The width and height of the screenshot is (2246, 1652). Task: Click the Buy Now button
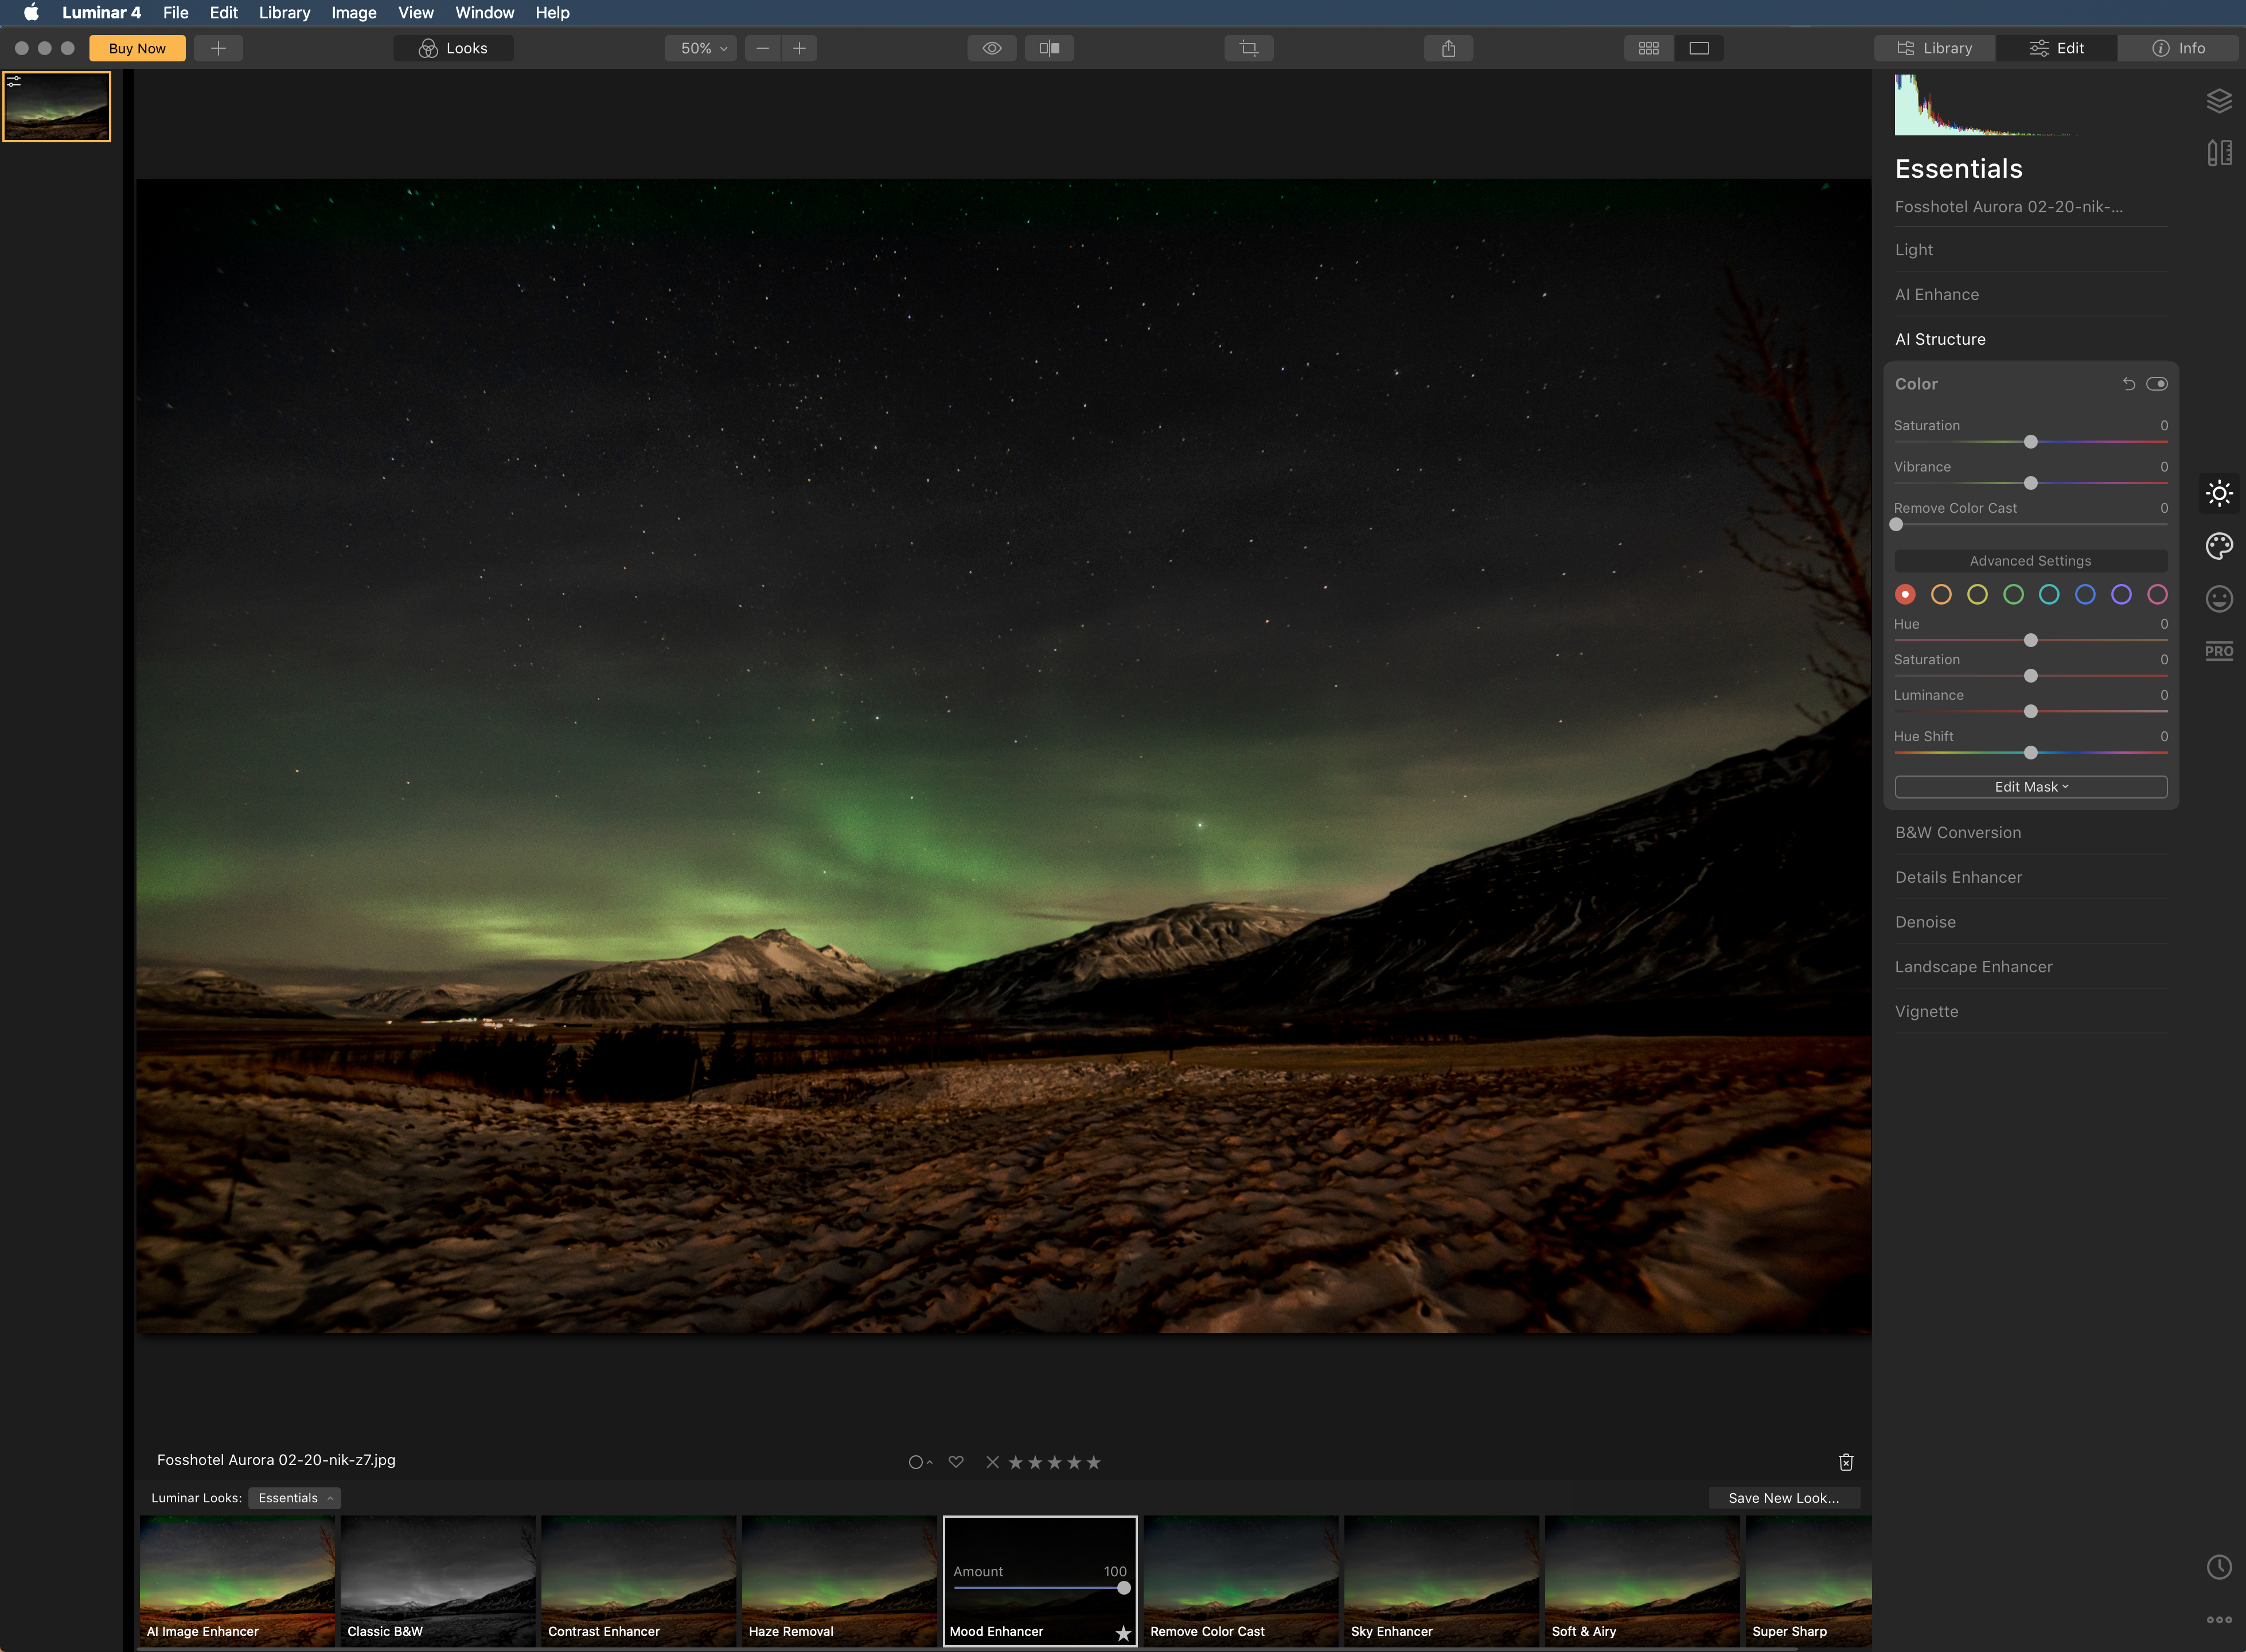pyautogui.click(x=137, y=48)
